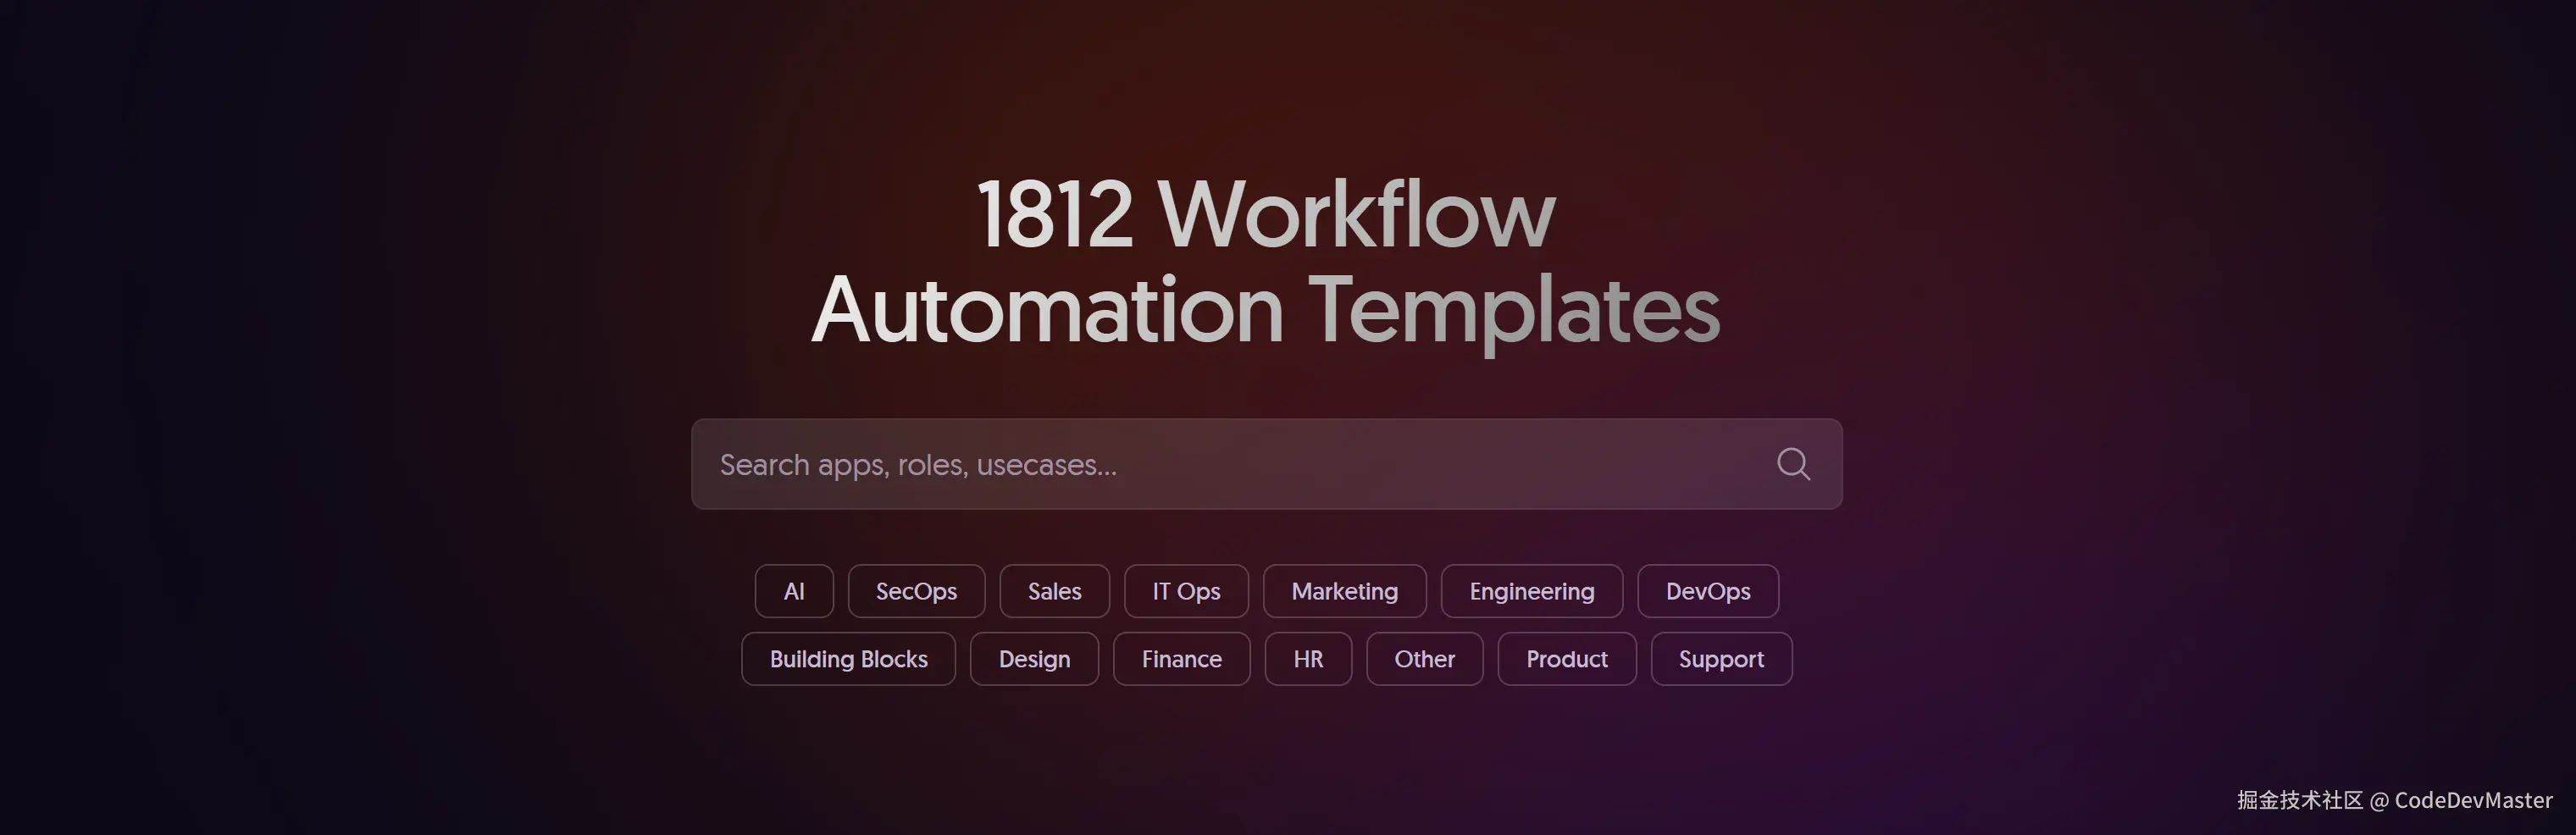Select the HR category filter
The width and height of the screenshot is (2576, 835).
(x=1308, y=659)
